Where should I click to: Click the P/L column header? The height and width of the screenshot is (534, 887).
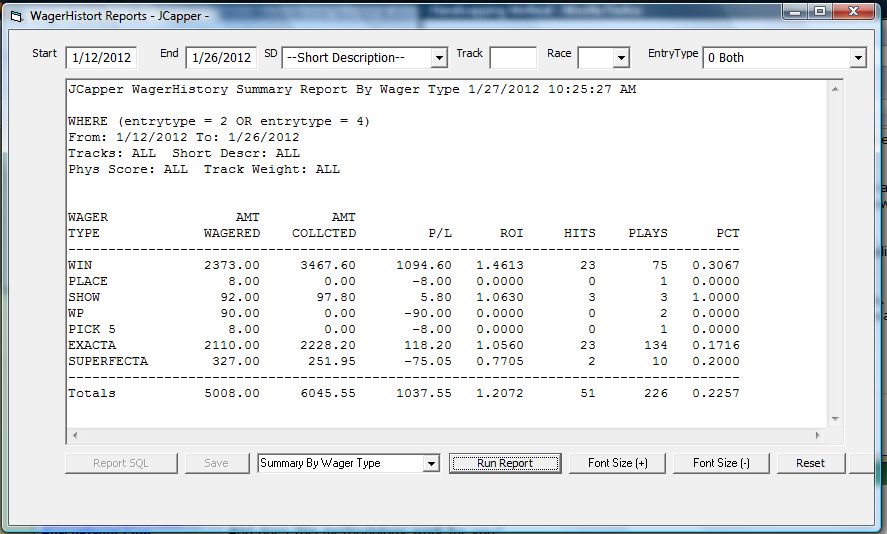[x=440, y=233]
